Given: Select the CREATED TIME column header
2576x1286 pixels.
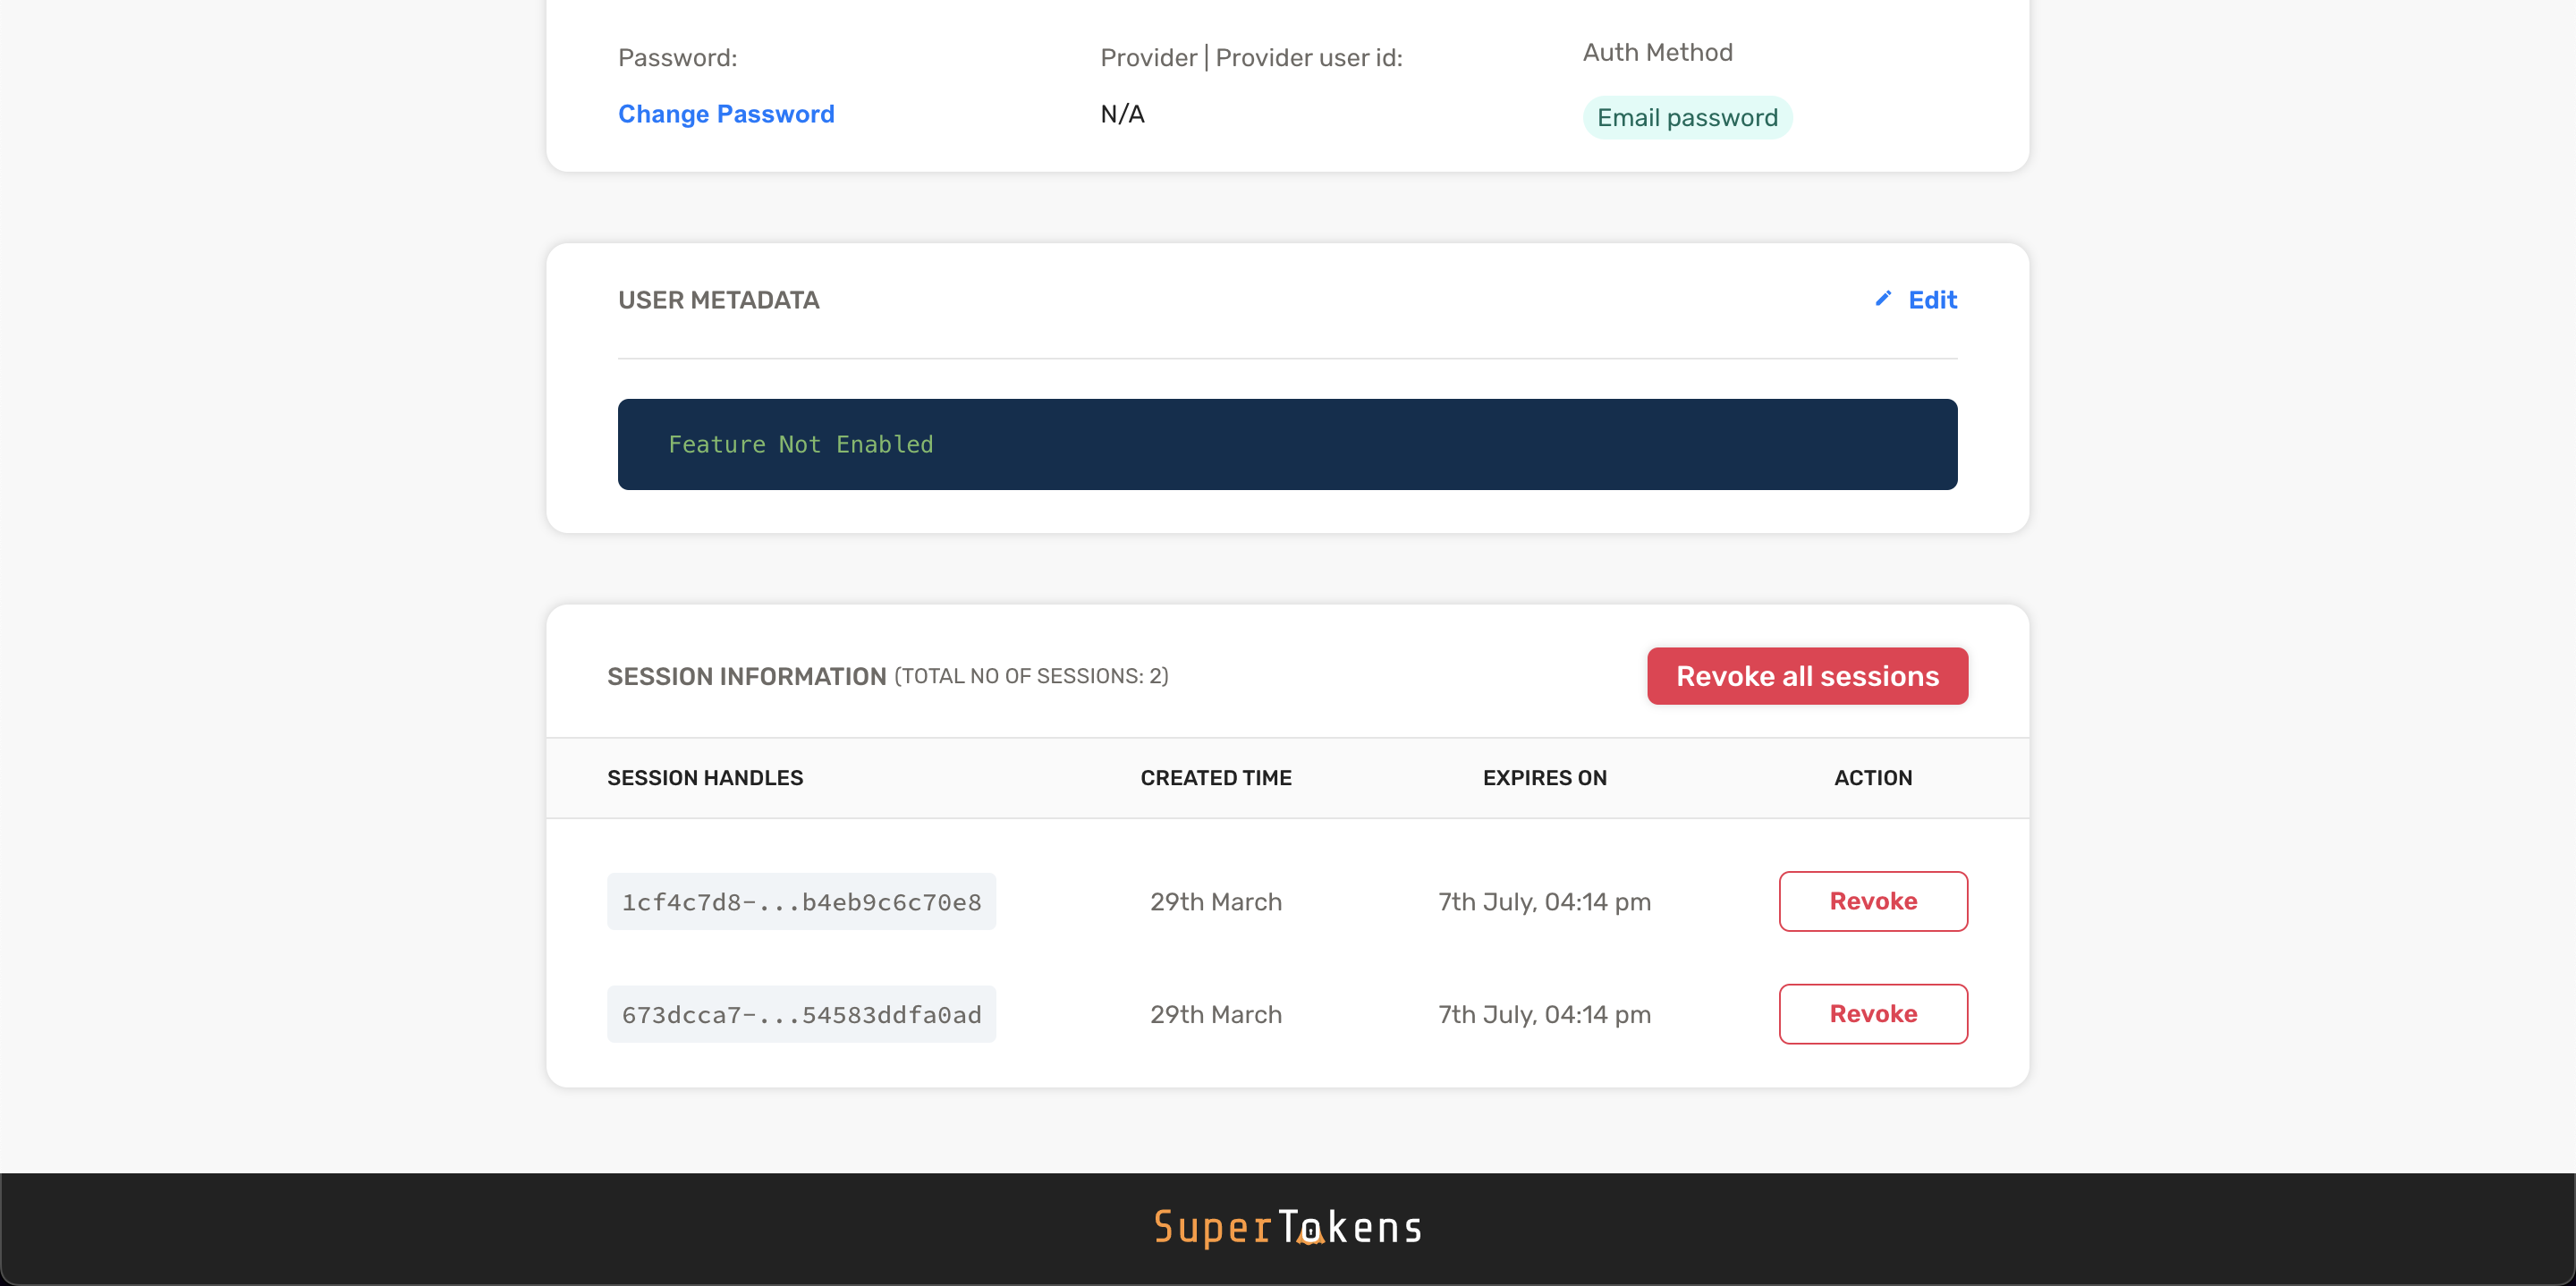Looking at the screenshot, I should (x=1215, y=777).
